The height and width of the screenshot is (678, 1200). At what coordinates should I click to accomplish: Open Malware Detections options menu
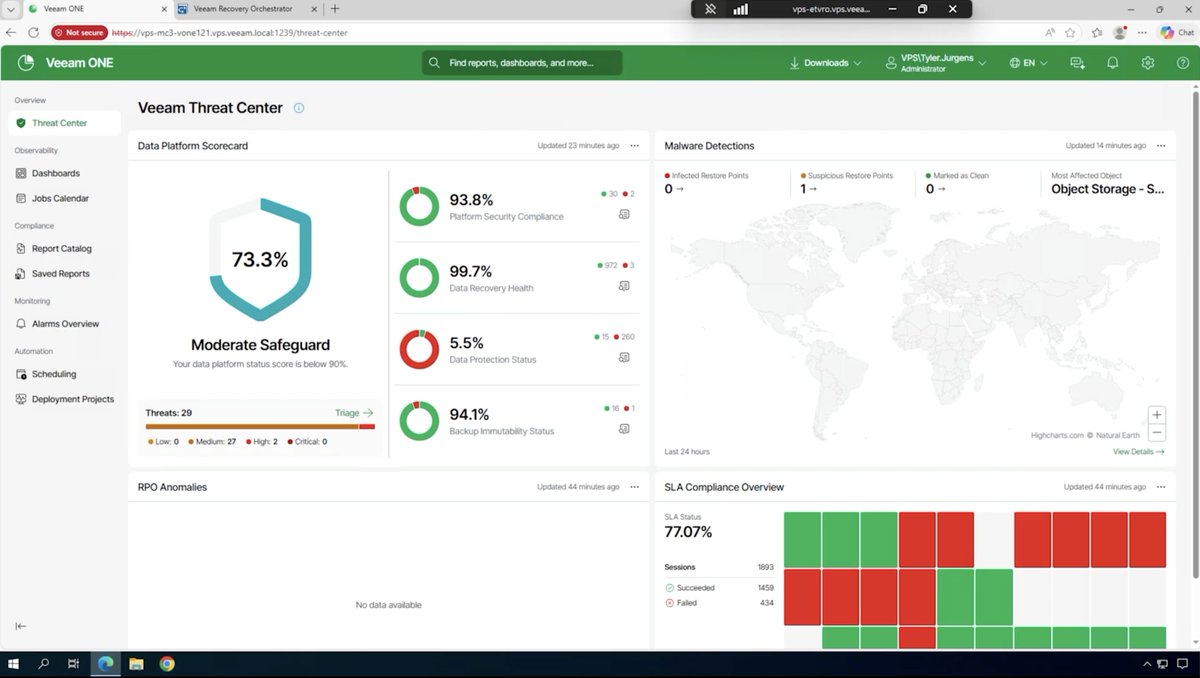1161,146
